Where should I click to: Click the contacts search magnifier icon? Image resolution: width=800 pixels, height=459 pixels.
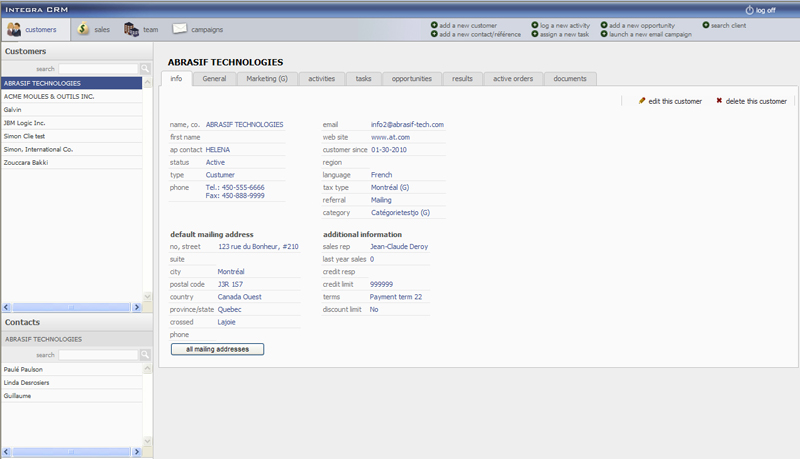(145, 355)
